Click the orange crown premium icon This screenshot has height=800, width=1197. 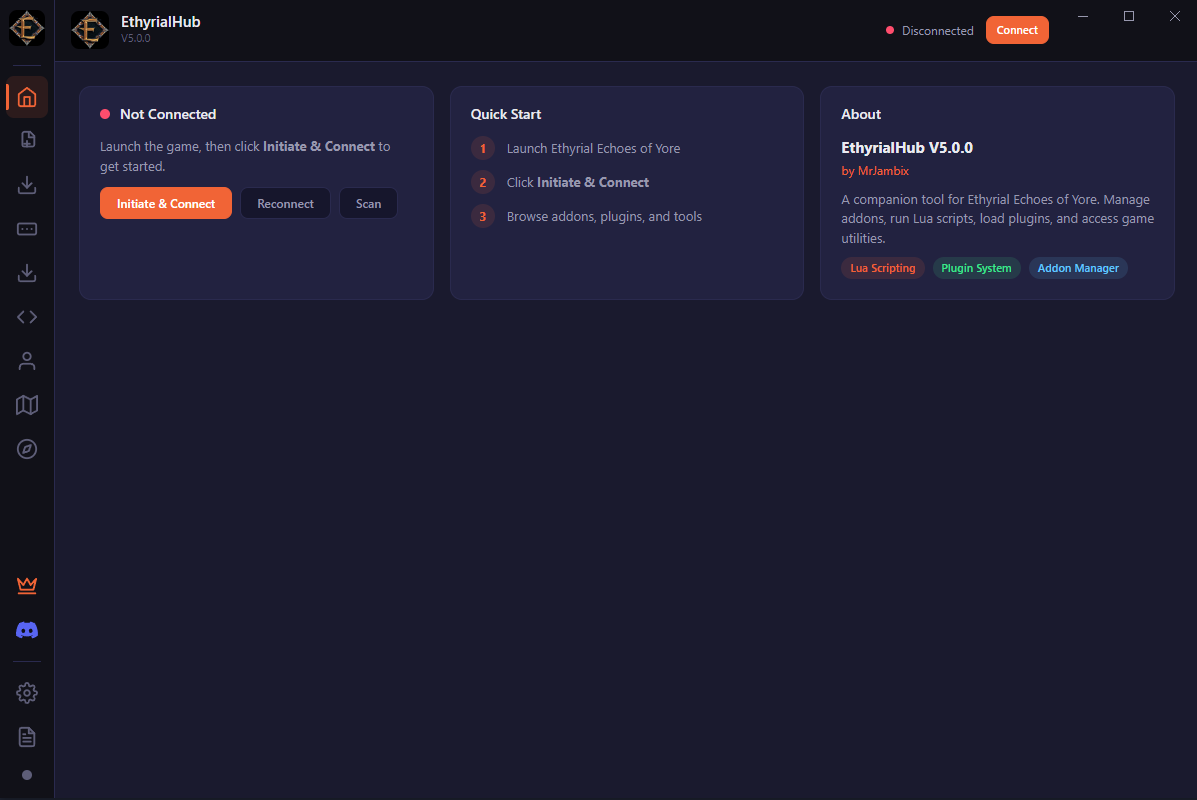27,585
